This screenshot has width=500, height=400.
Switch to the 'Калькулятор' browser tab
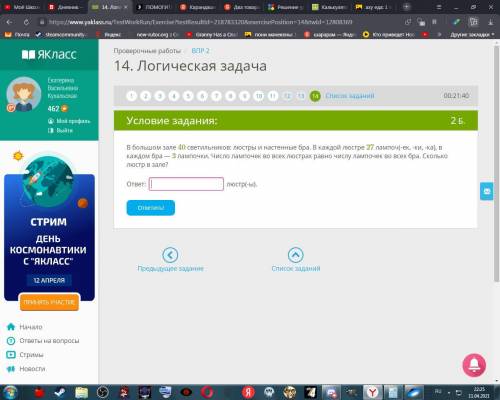330,7
